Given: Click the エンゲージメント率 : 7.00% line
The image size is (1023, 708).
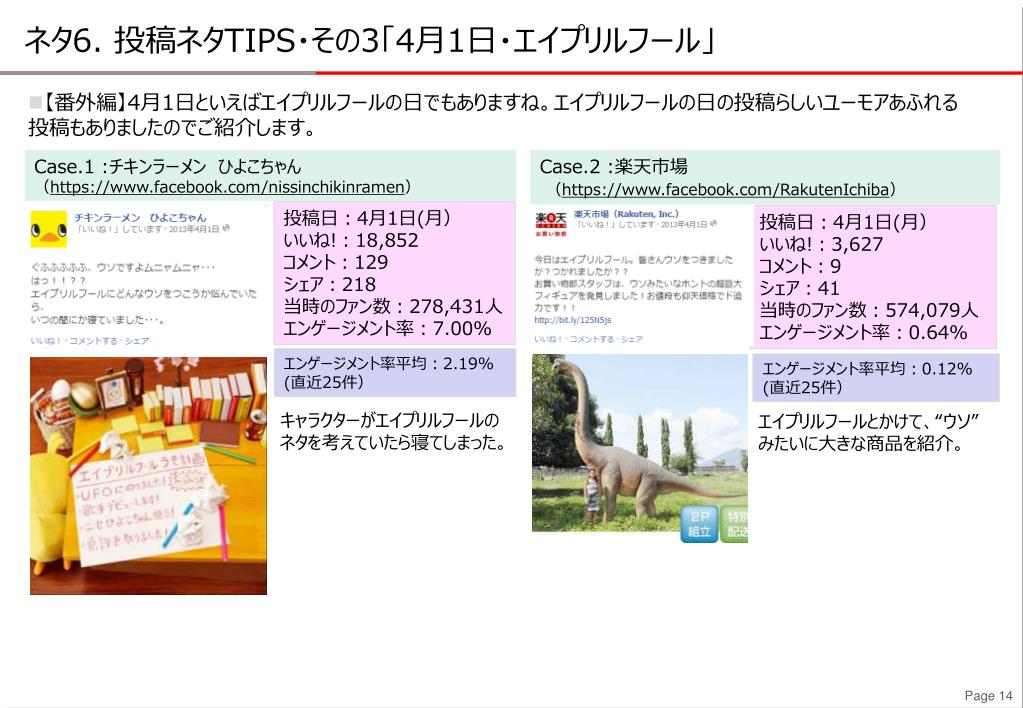Looking at the screenshot, I should [387, 328].
